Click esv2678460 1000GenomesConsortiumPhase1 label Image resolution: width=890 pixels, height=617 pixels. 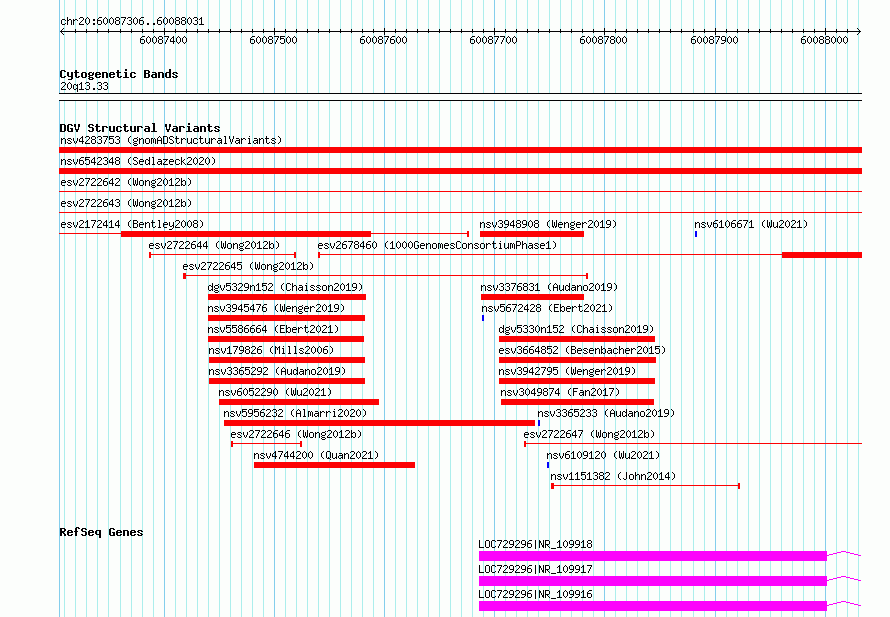(x=437, y=245)
